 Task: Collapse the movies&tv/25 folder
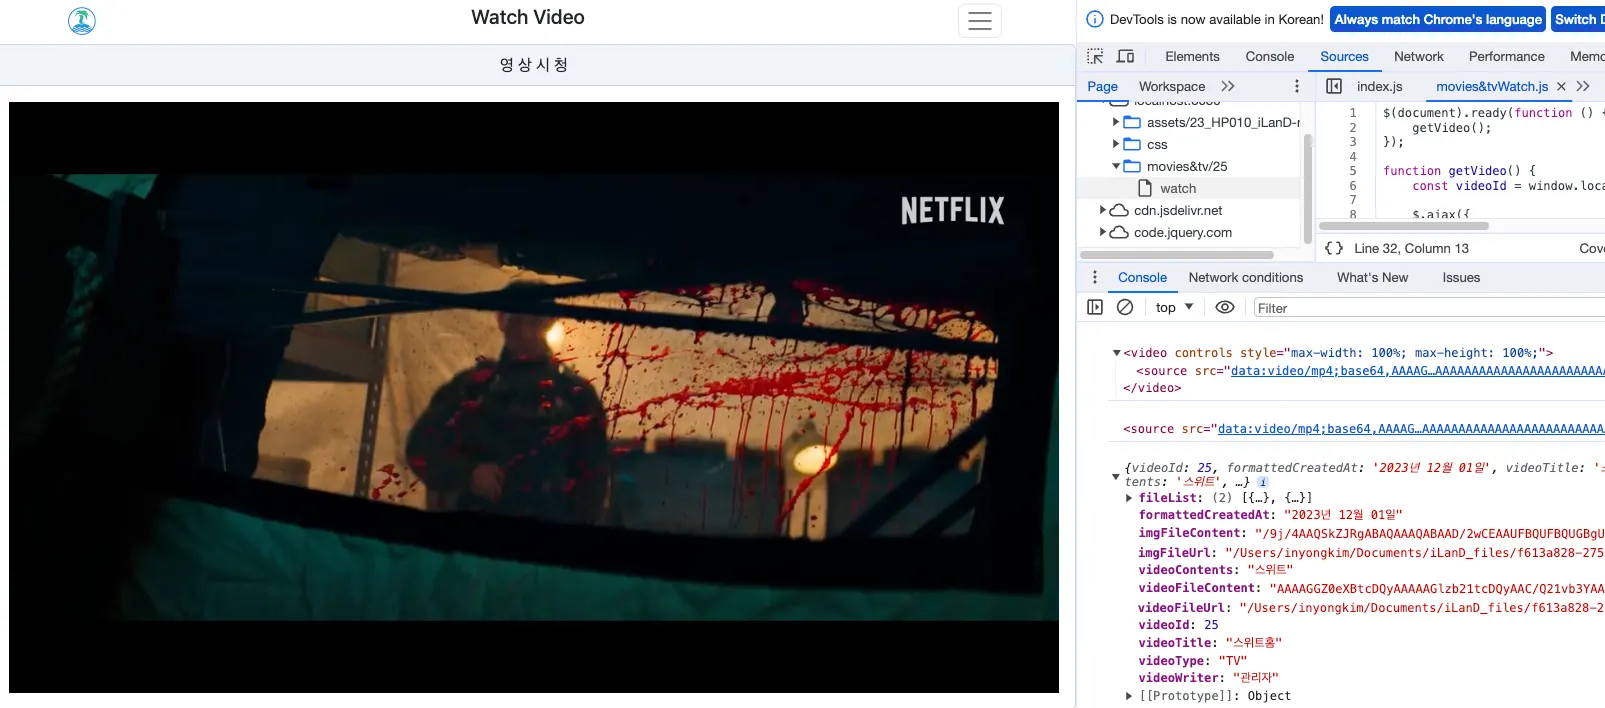click(x=1116, y=166)
